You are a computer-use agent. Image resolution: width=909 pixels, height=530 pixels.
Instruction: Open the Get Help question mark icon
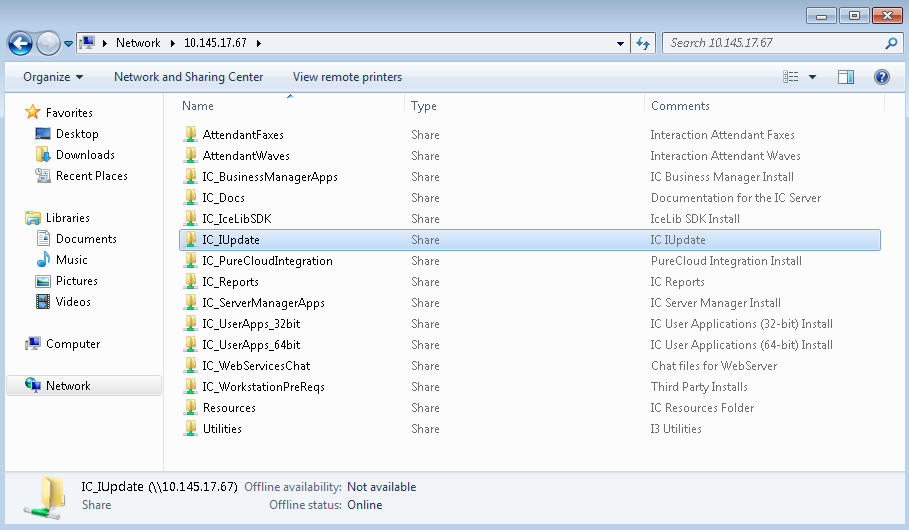point(881,77)
